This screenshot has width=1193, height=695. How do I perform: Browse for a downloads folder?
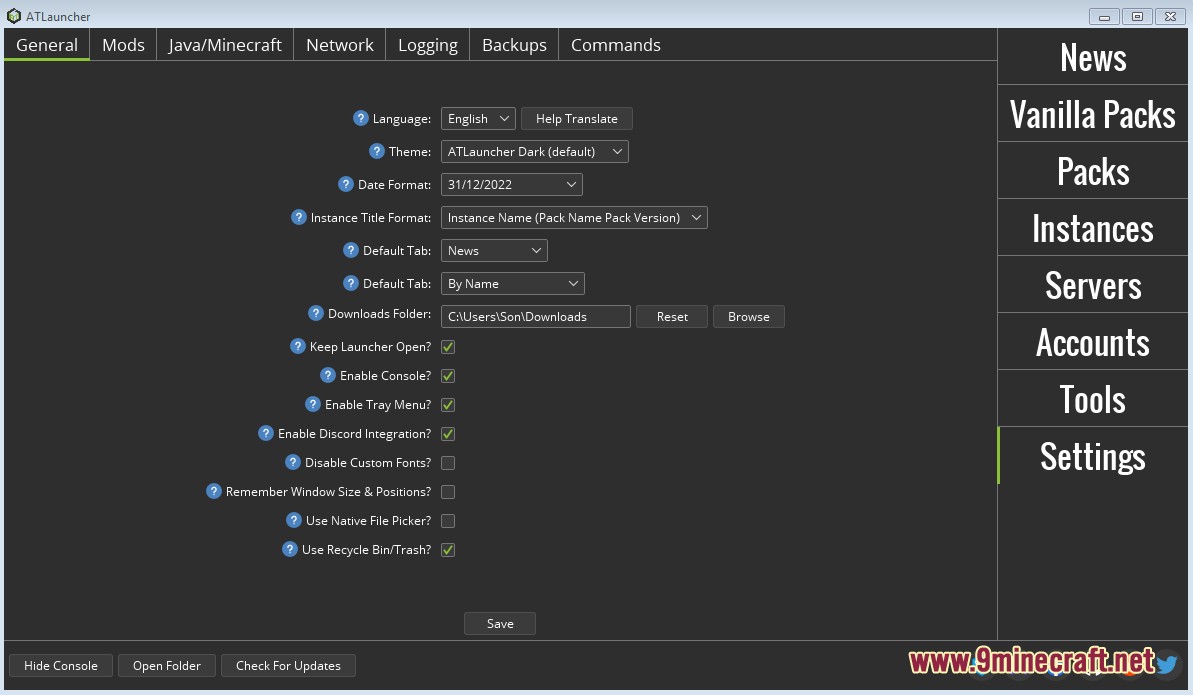pos(749,317)
